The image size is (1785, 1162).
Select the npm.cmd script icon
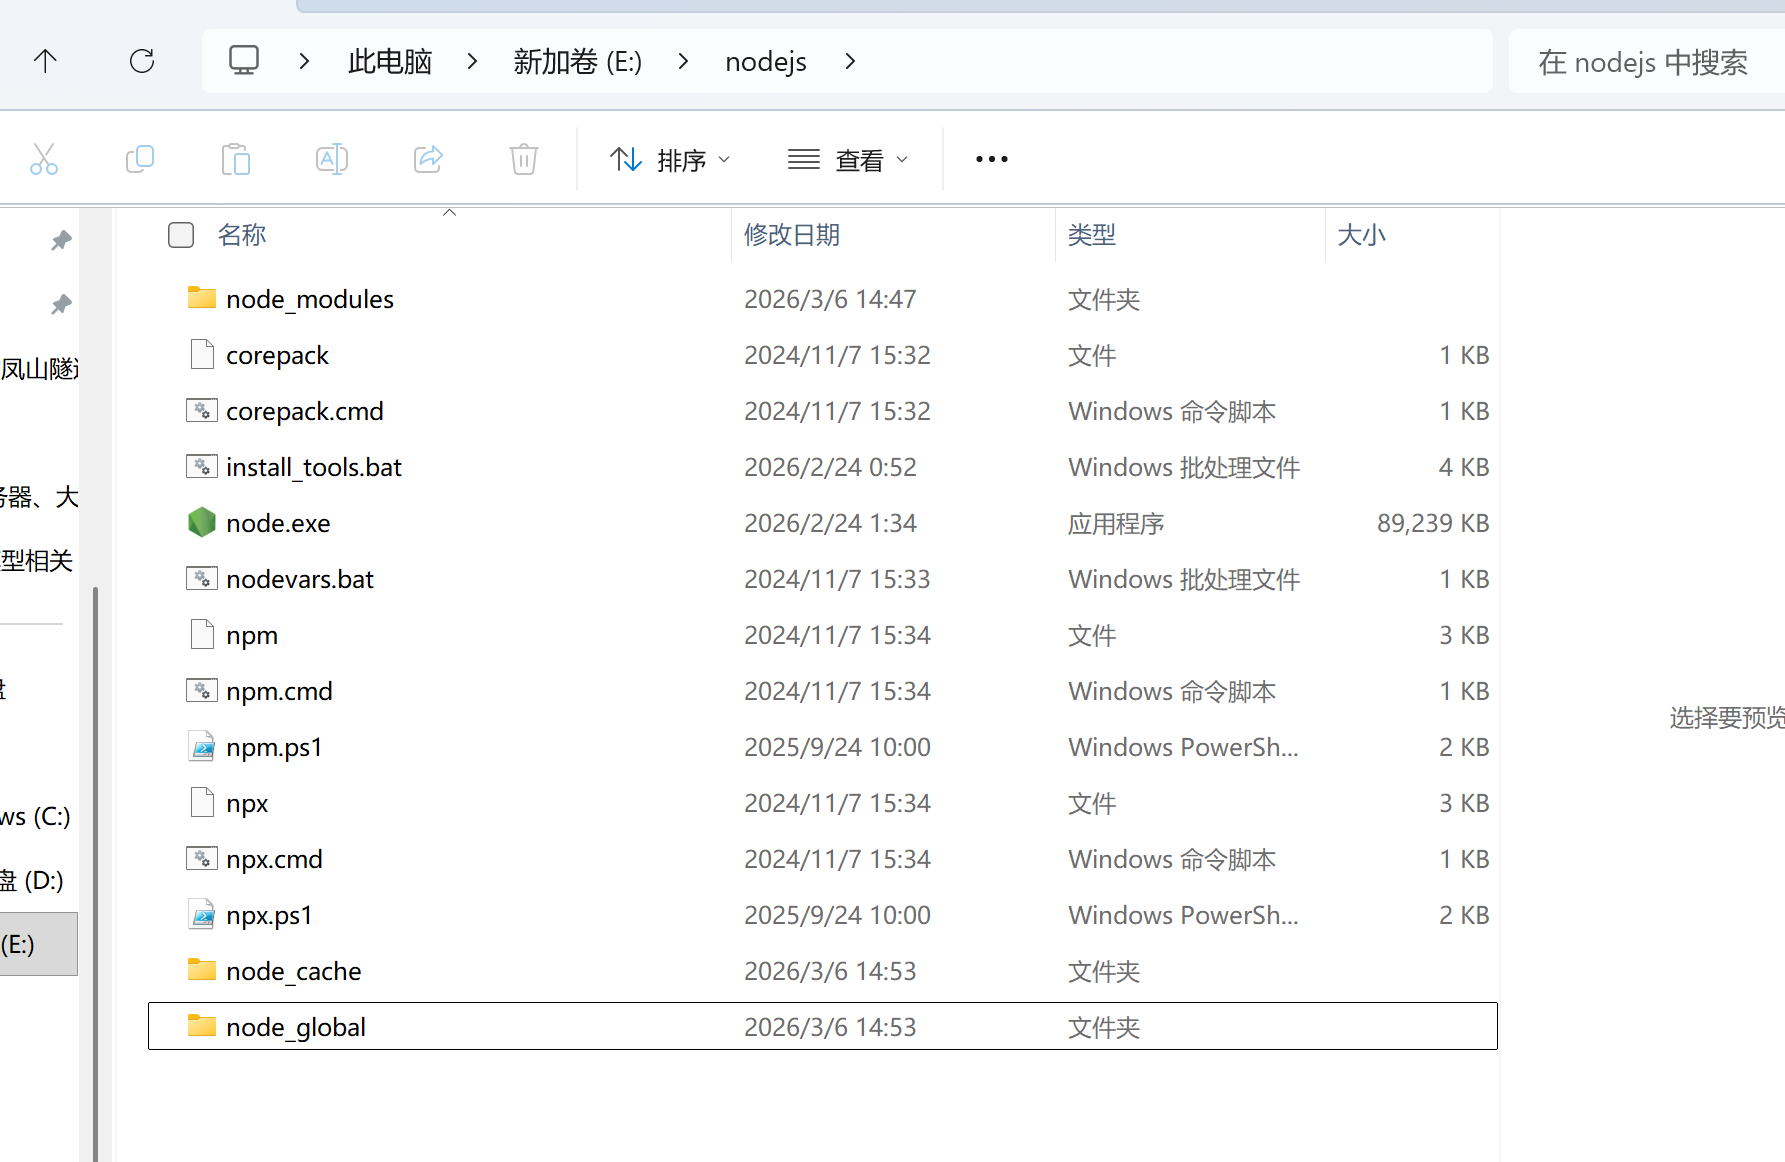click(202, 690)
